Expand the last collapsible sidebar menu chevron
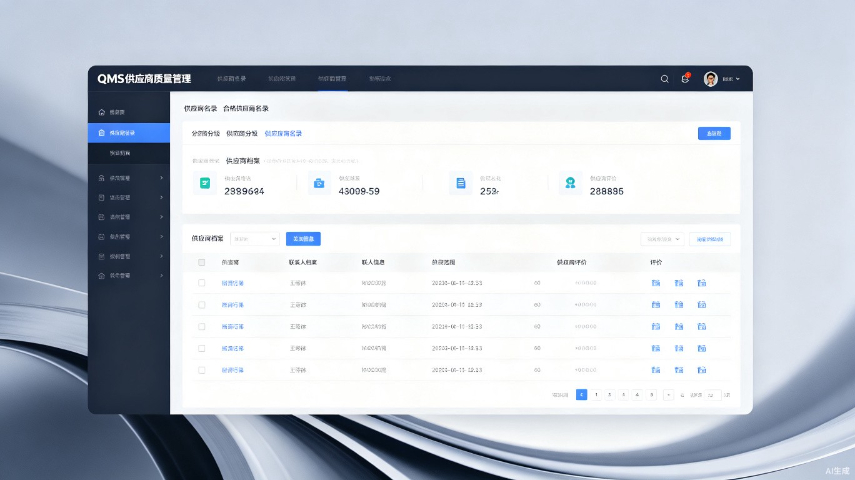855x480 pixels. click(x=161, y=275)
